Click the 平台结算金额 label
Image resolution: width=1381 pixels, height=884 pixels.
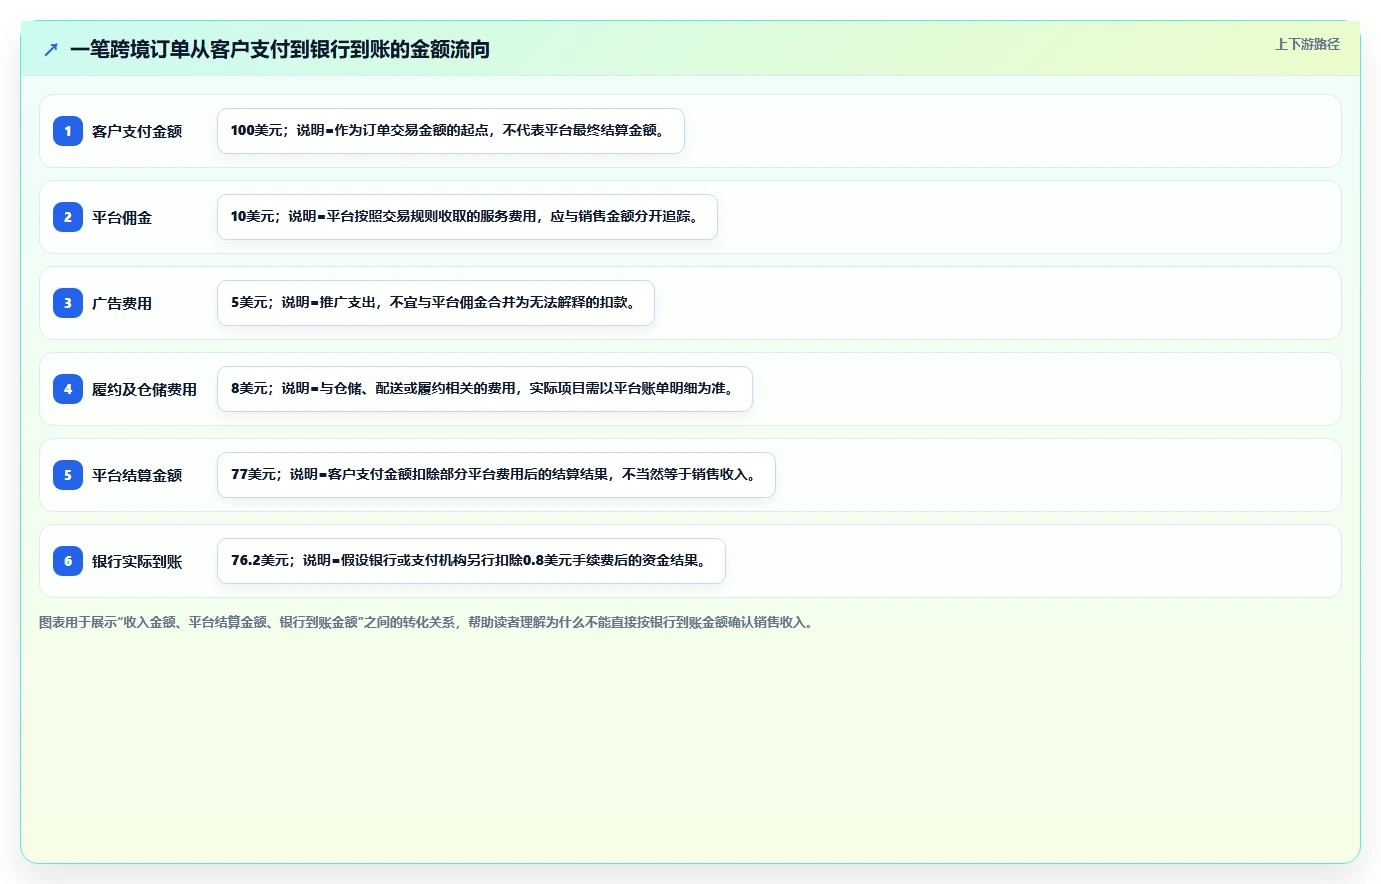(137, 475)
